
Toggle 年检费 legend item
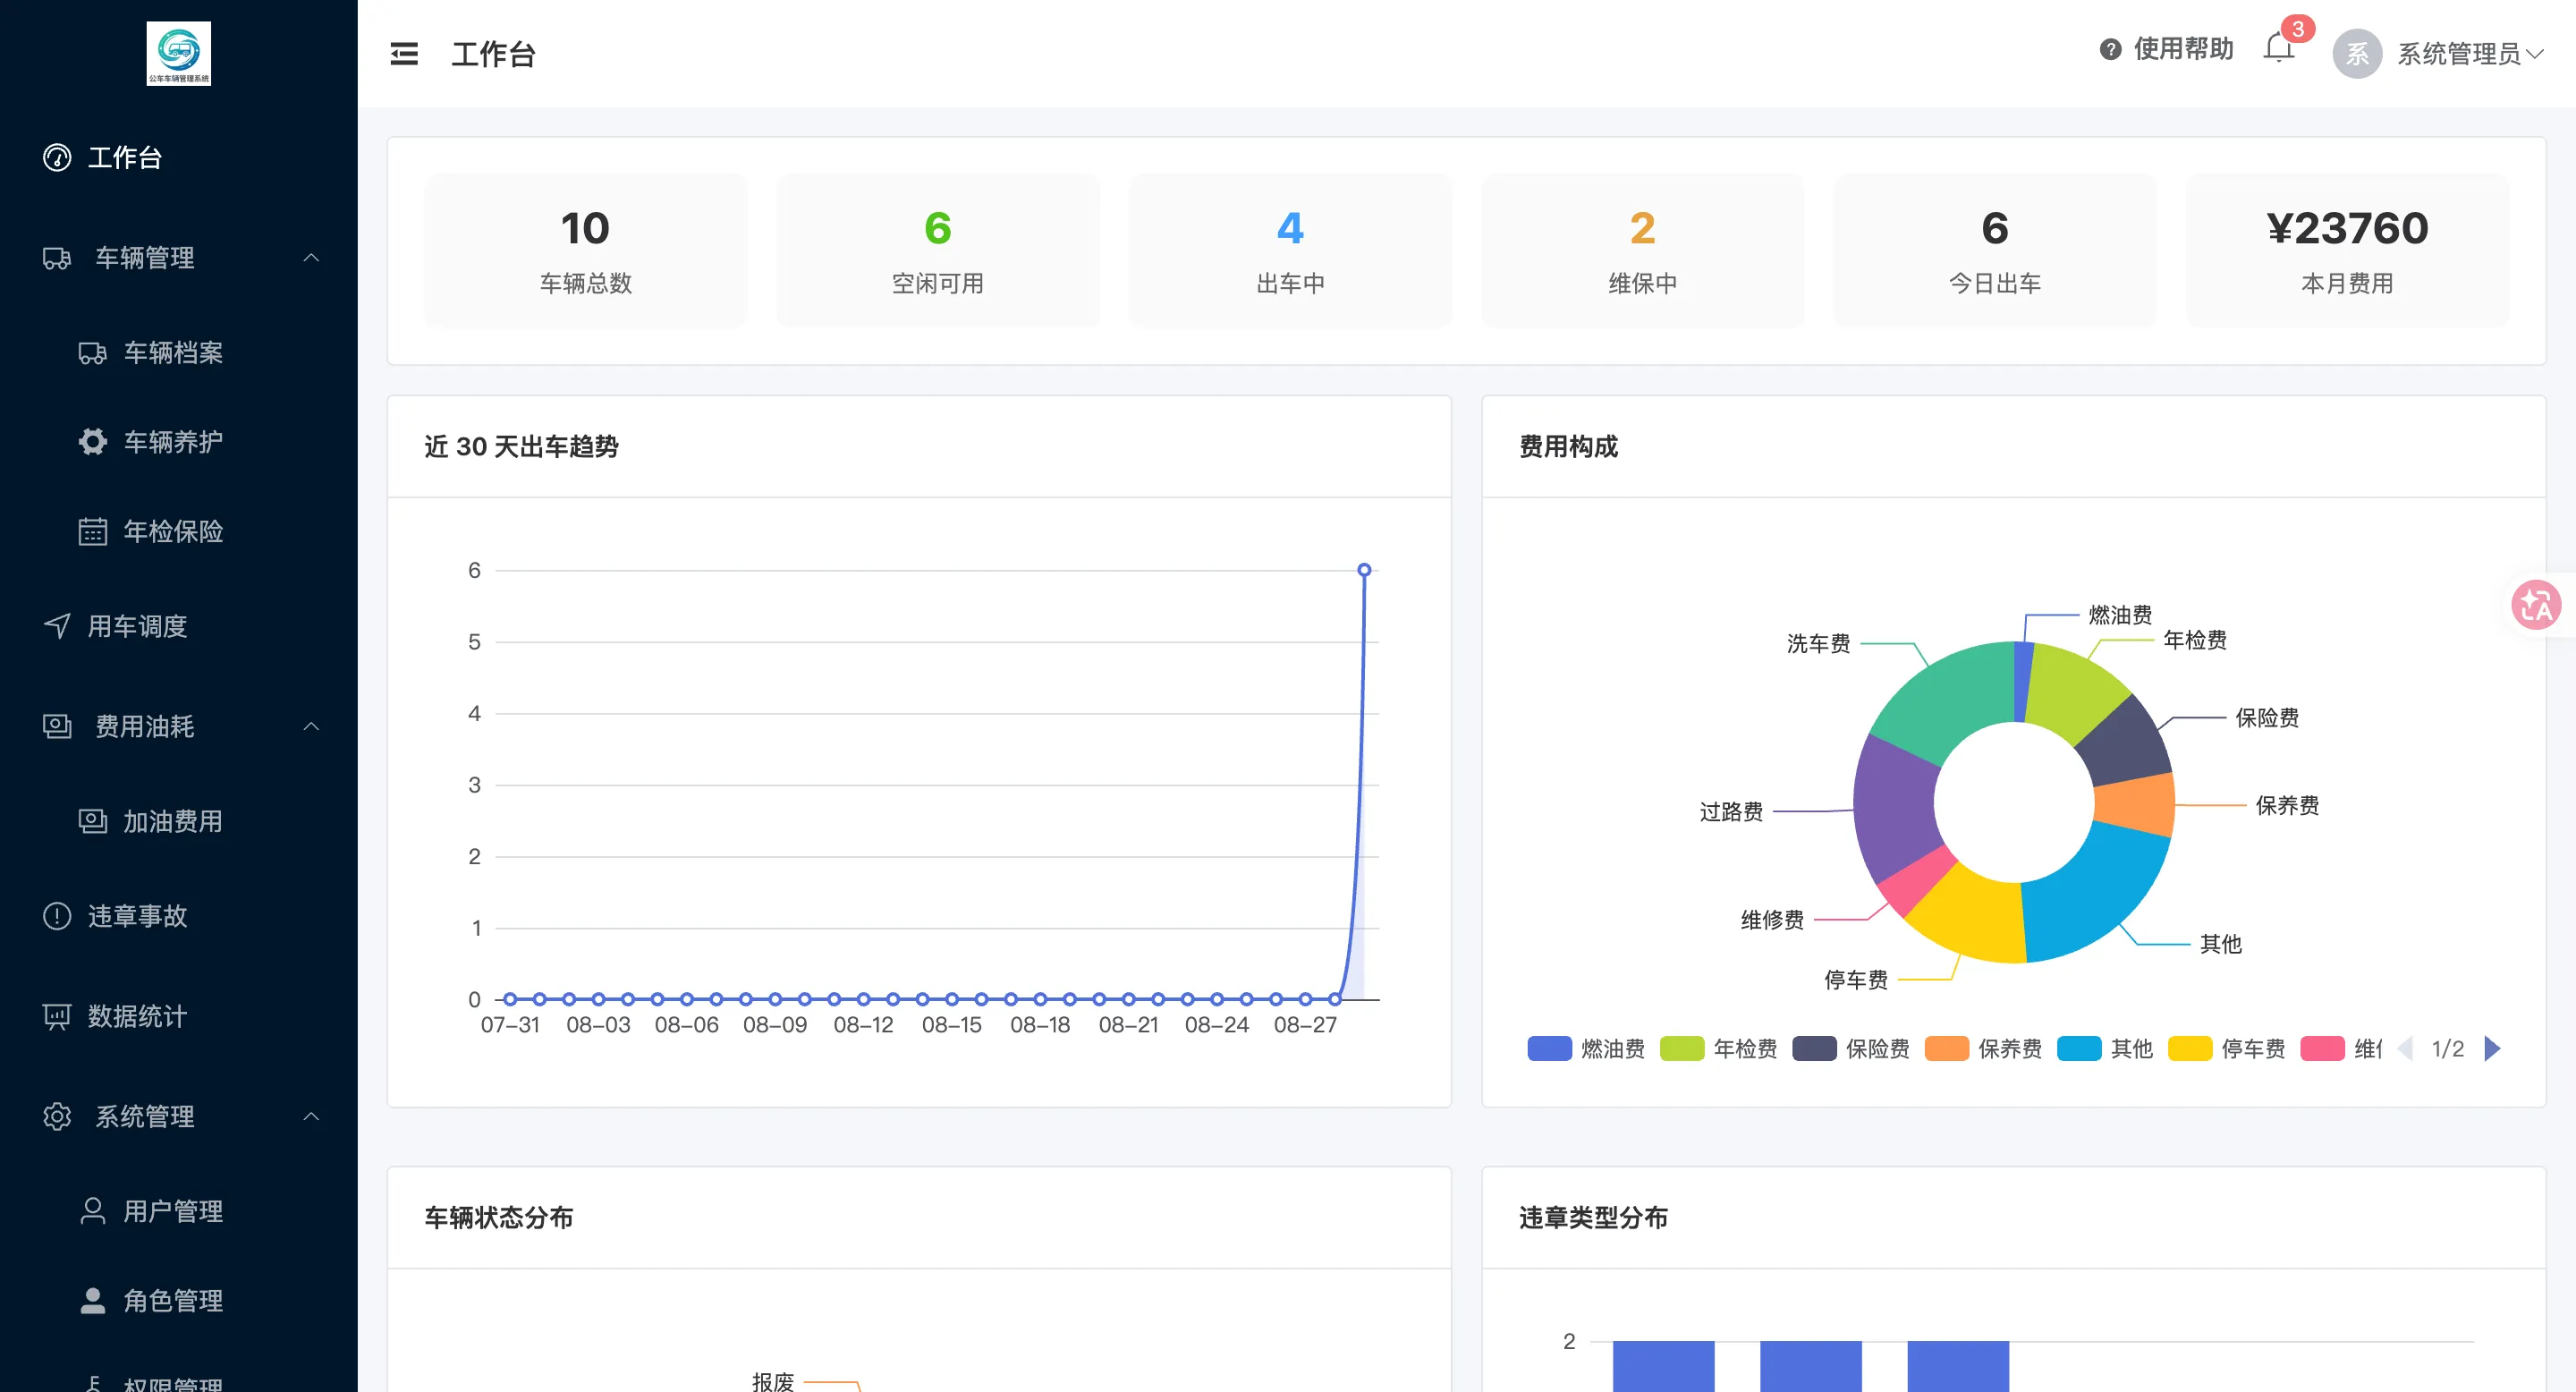(1718, 1048)
